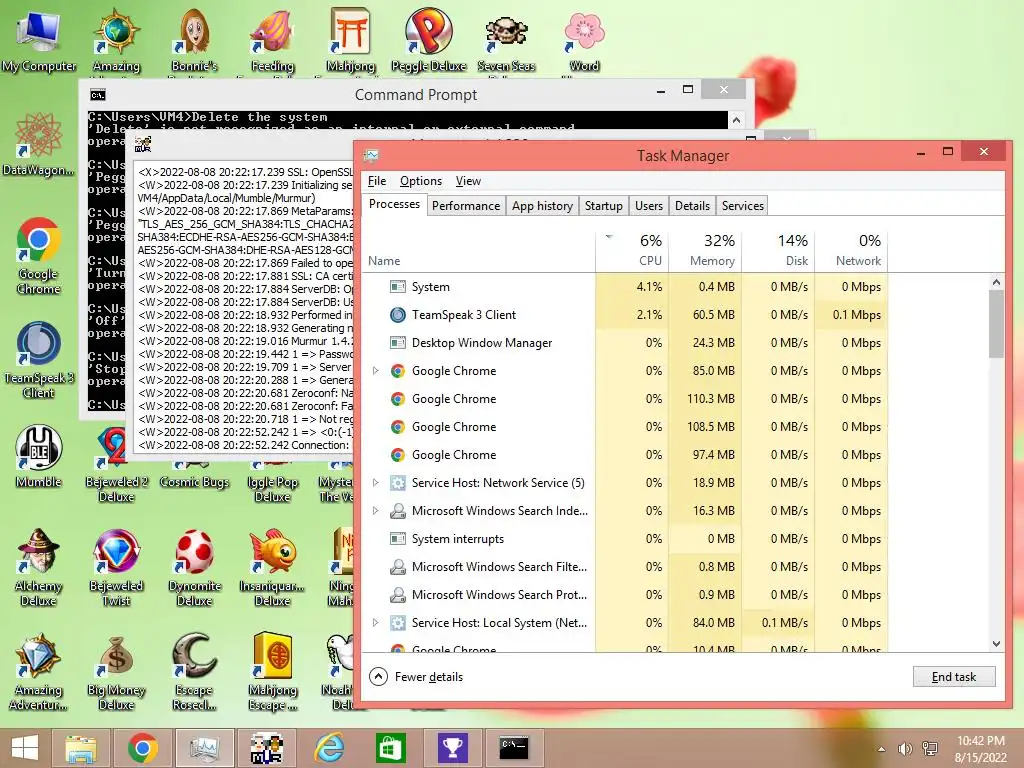Image resolution: width=1024 pixels, height=768 pixels.
Task: Select the System interrupts process row
Action: click(625, 539)
